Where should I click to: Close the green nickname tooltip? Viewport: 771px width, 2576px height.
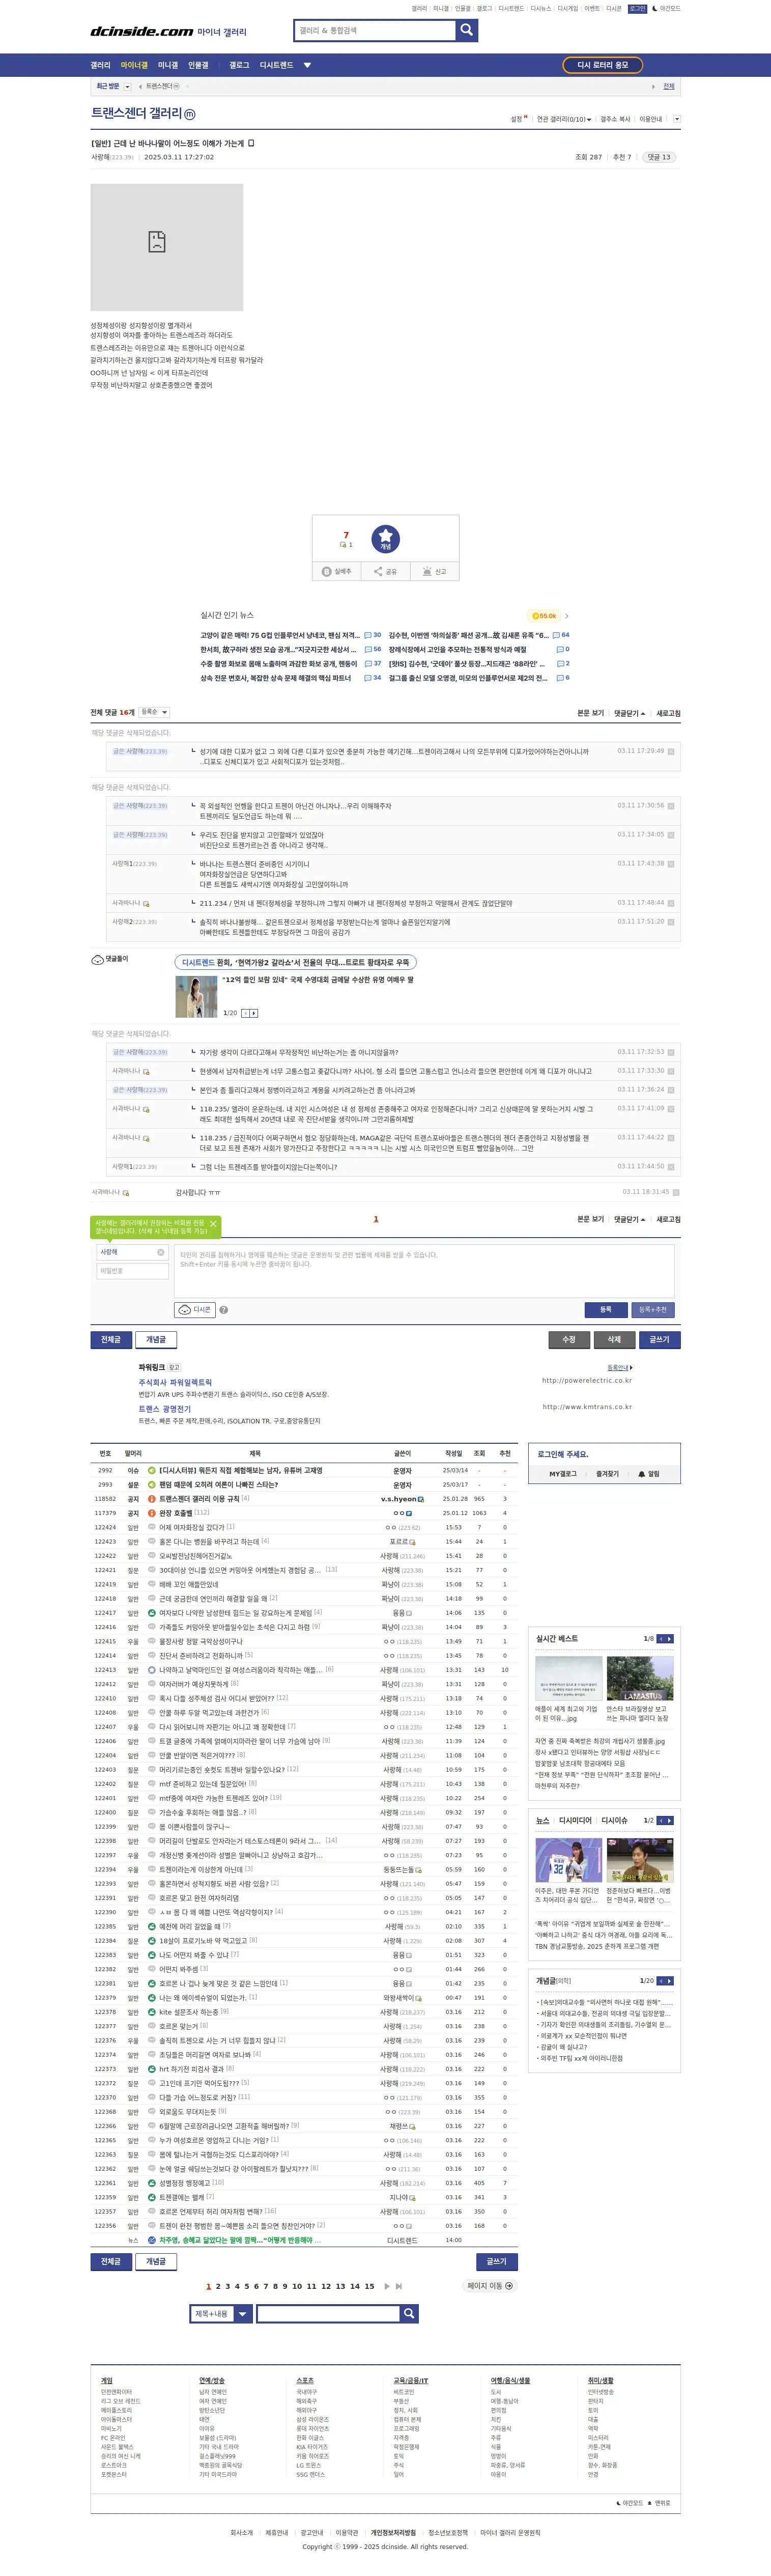coord(213,1223)
